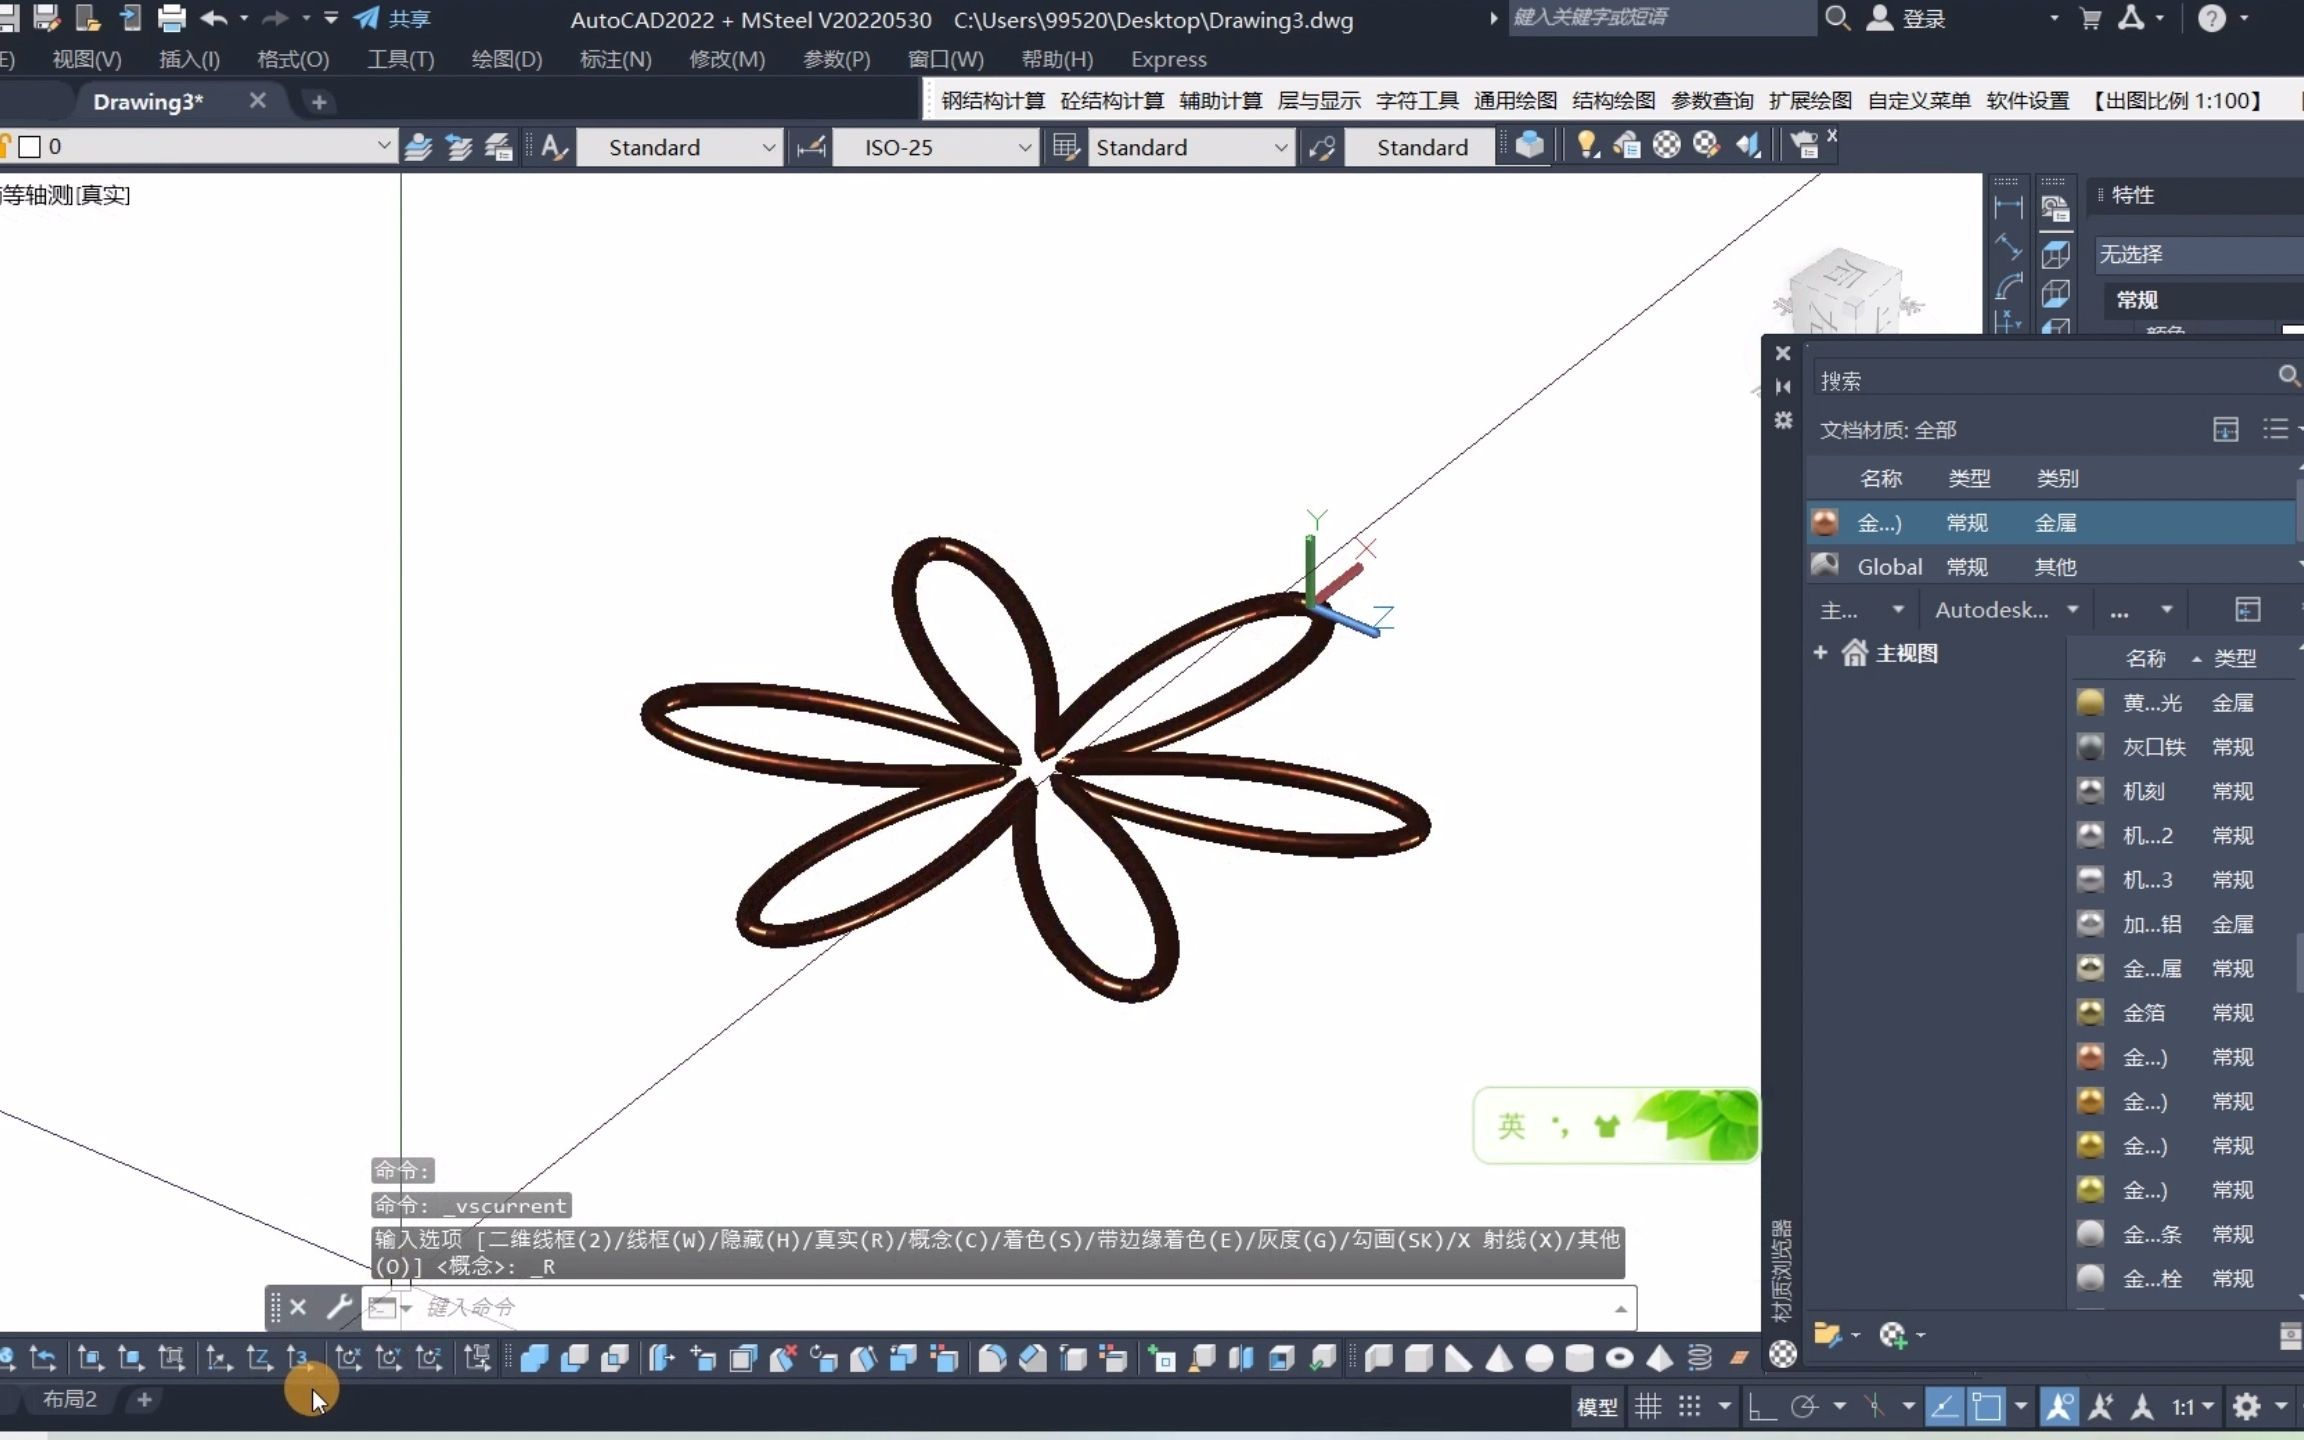Select the ISO-25 text style dropdown
2304x1440 pixels.
(939, 148)
